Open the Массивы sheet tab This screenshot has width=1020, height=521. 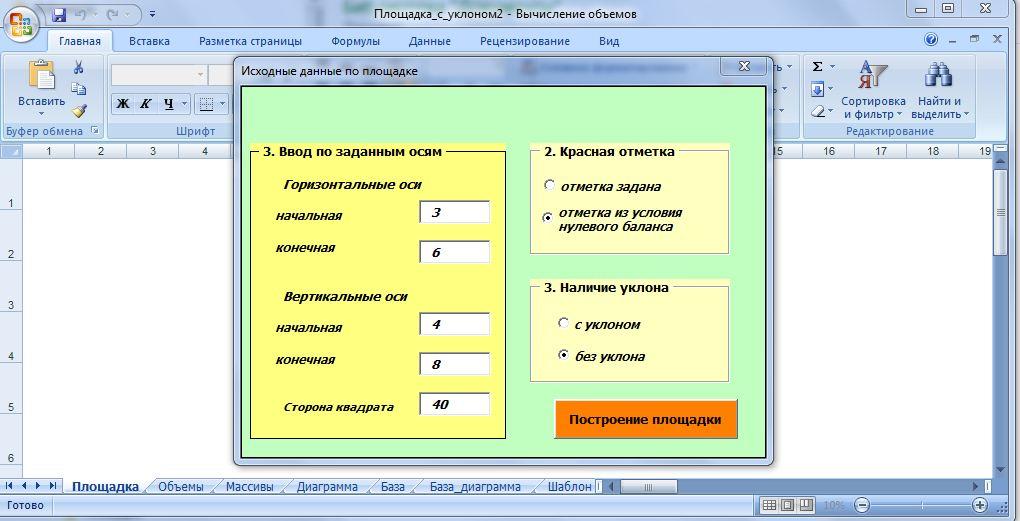(x=249, y=487)
